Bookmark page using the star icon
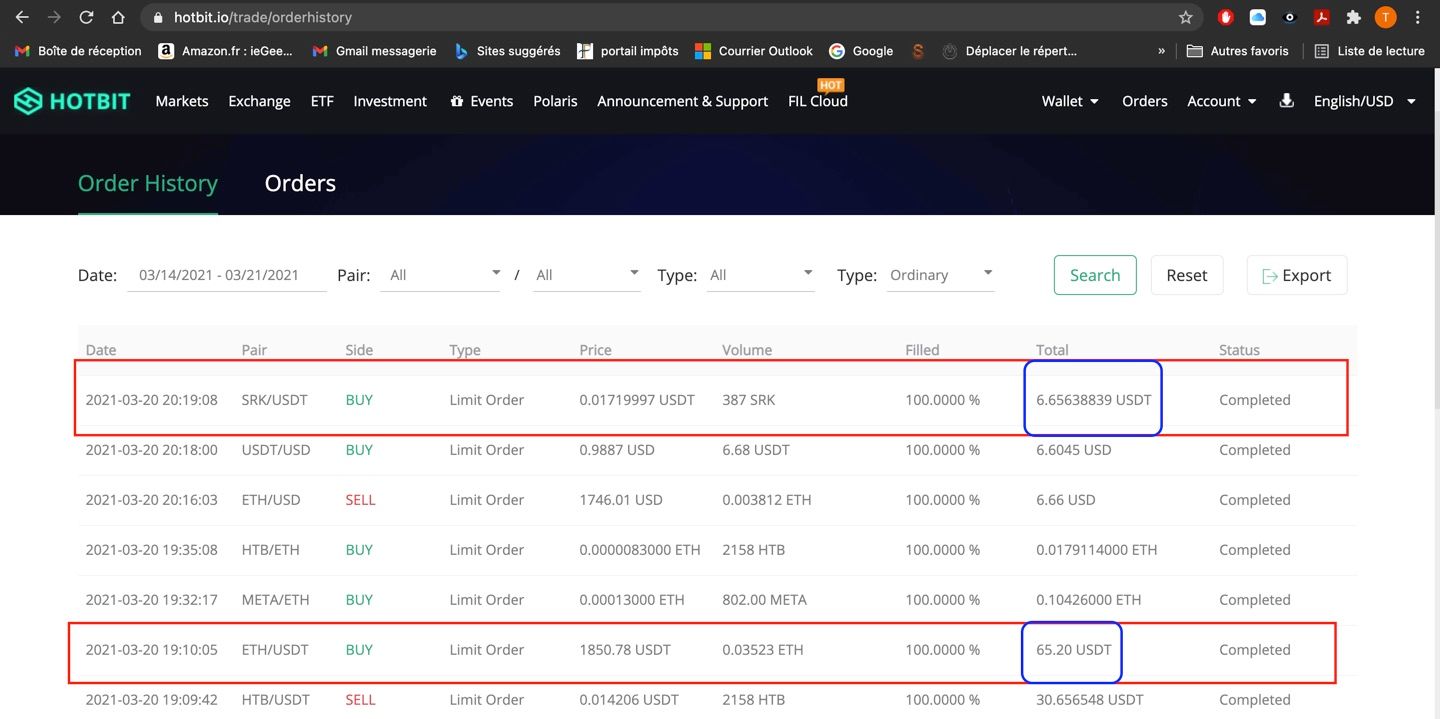This screenshot has width=1440, height=719. tap(1186, 17)
